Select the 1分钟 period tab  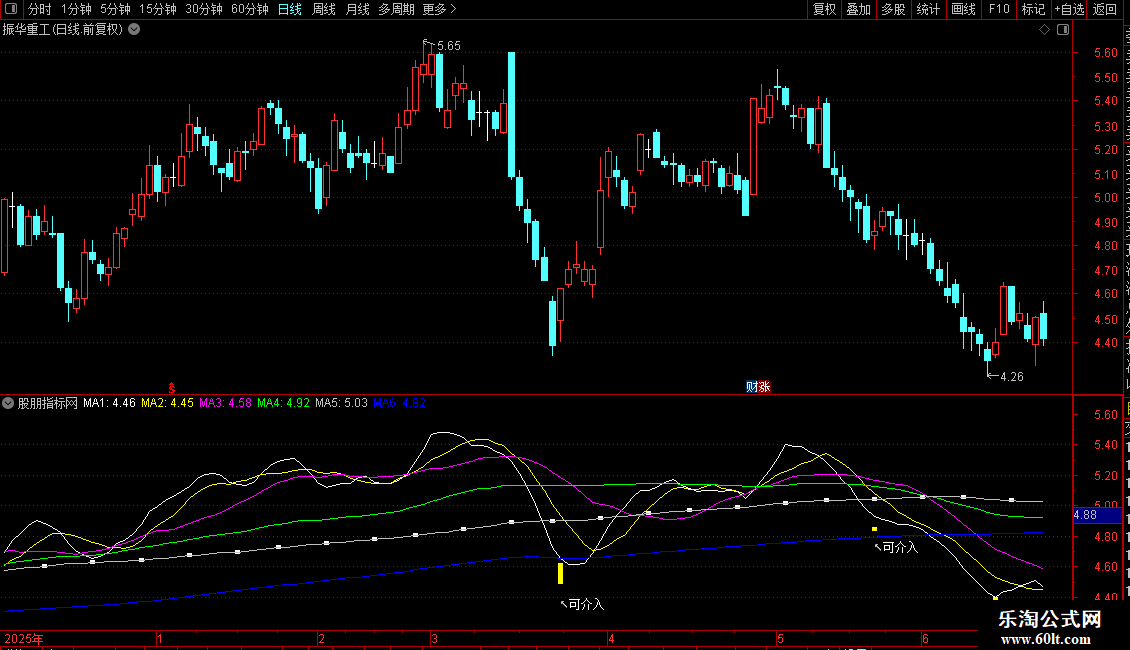76,9
